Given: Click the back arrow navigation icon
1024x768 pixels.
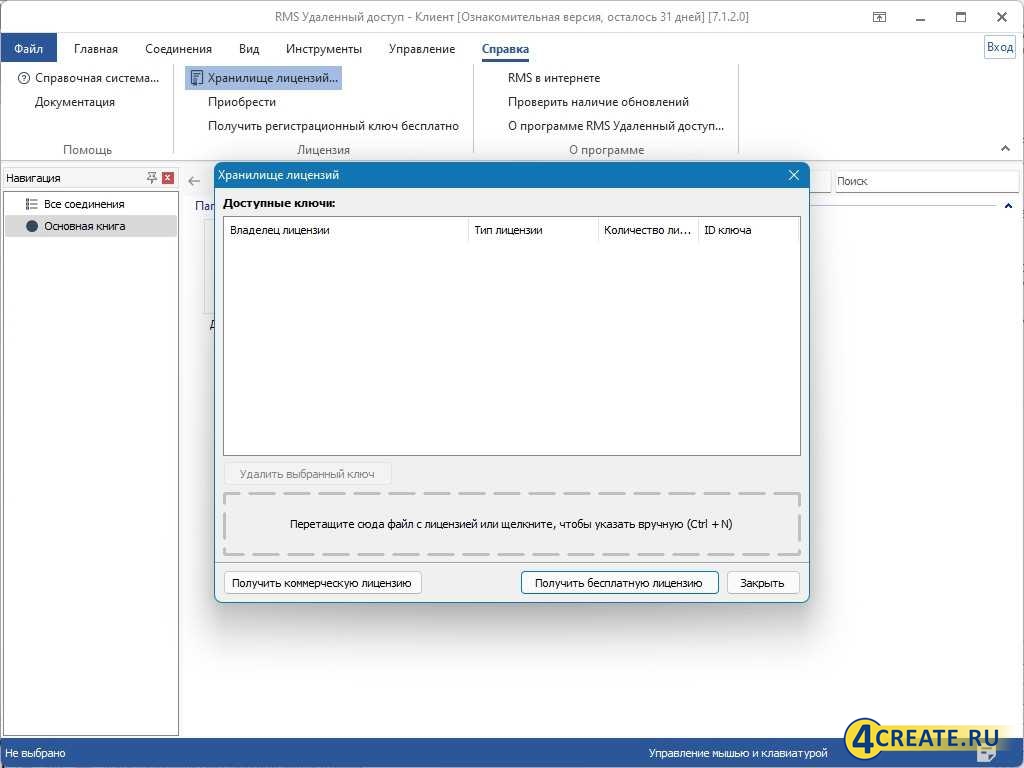Looking at the screenshot, I should [194, 181].
